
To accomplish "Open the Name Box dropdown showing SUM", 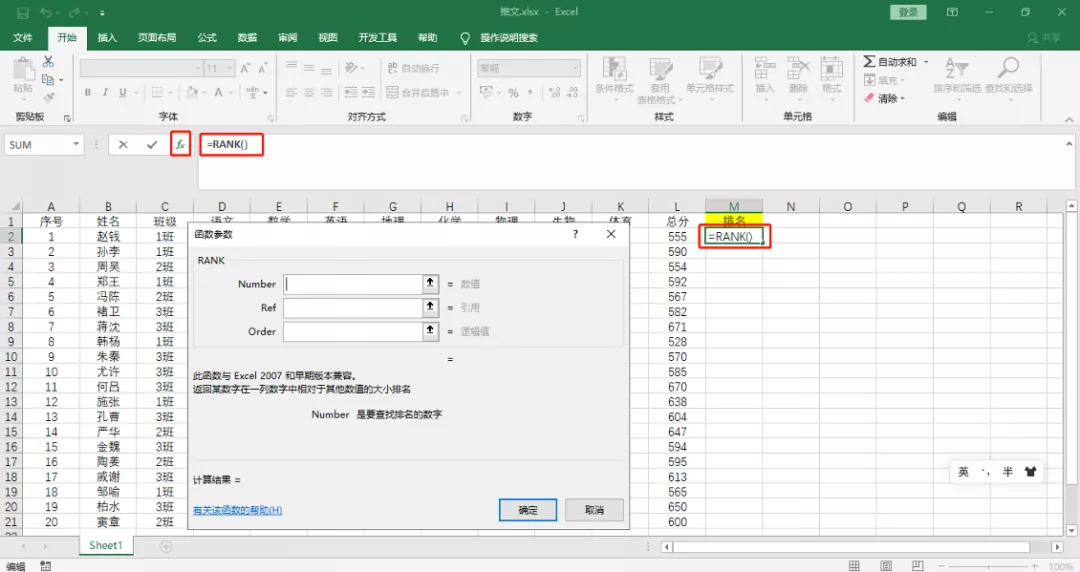I will point(76,145).
